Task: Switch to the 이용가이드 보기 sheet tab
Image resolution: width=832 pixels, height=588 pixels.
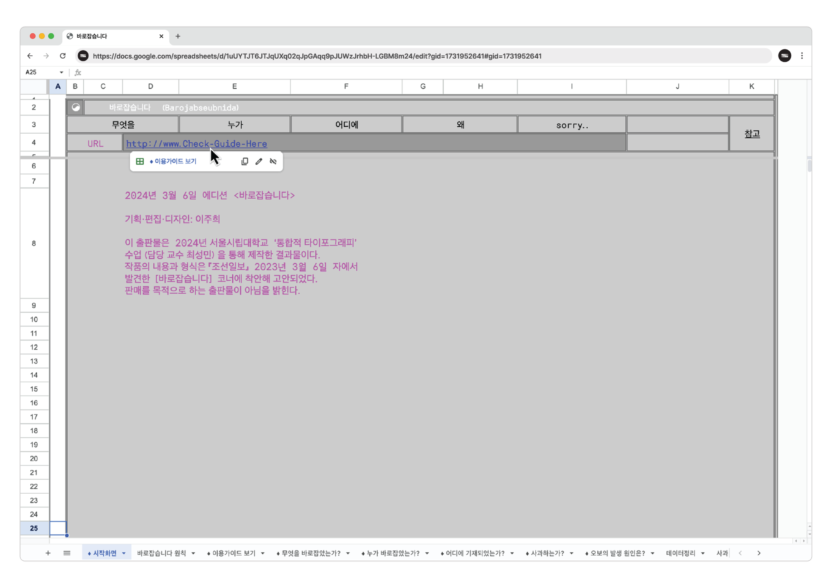Action: pyautogui.click(x=230, y=553)
